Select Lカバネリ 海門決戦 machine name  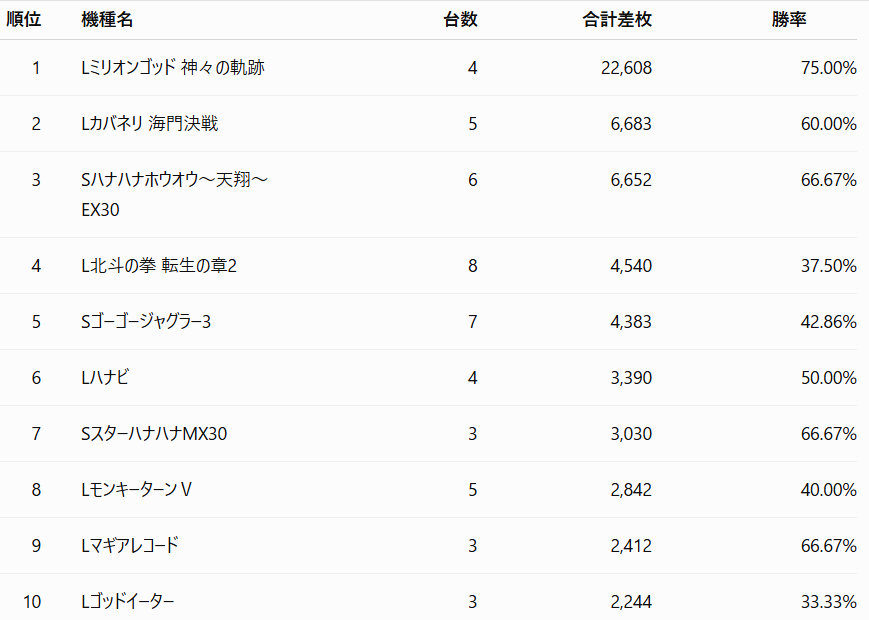(150, 124)
